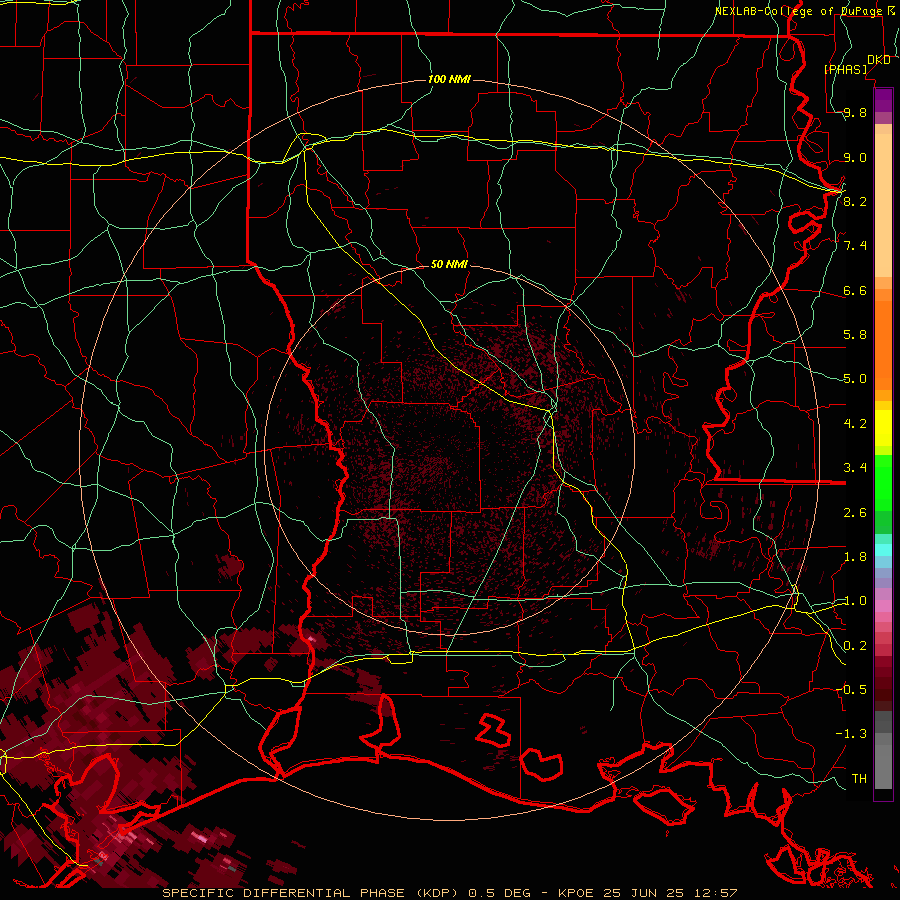Click the "[PHAS]" legend unit label

pyautogui.click(x=845, y=69)
